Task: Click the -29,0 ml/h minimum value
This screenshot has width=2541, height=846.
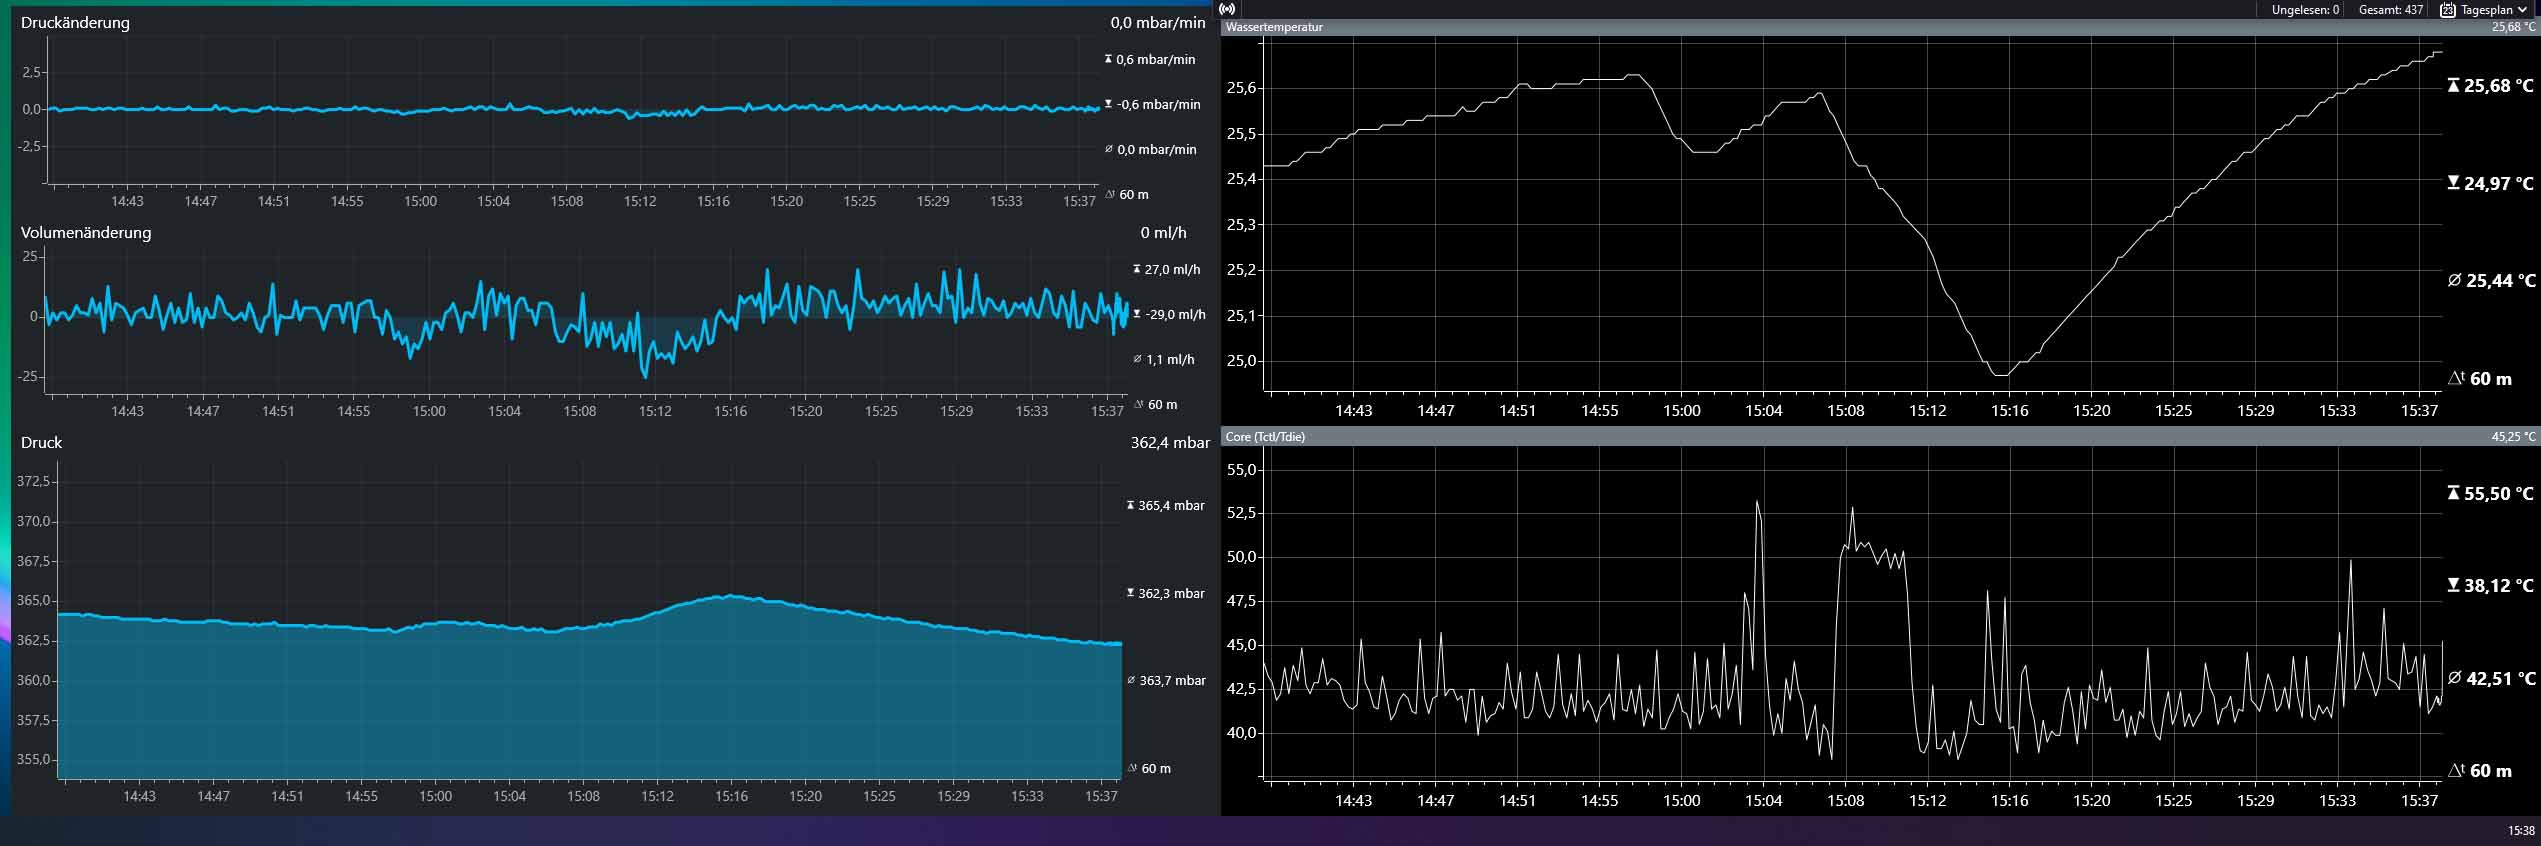Action: (1176, 315)
